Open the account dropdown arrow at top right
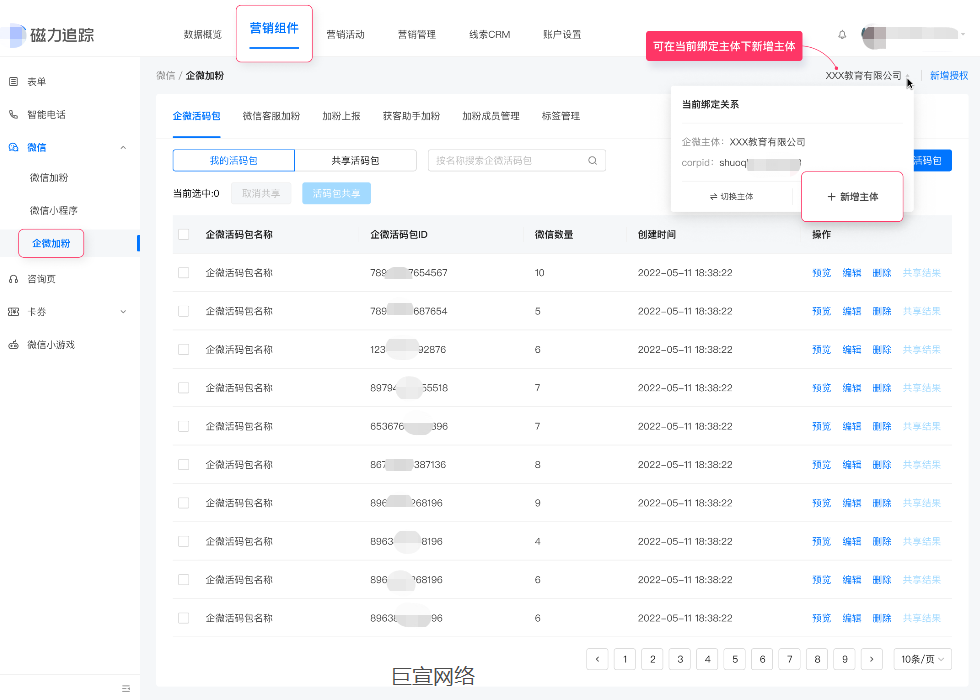Image resolution: width=980 pixels, height=700 pixels. pos(962,34)
